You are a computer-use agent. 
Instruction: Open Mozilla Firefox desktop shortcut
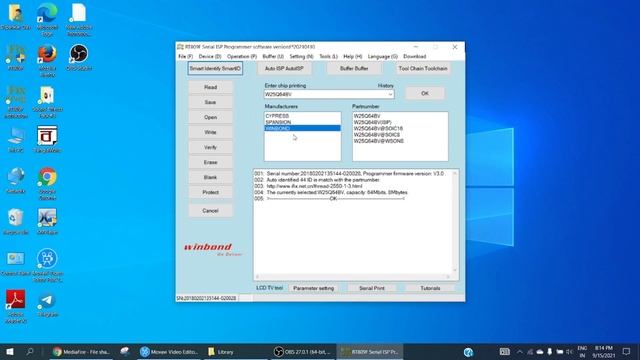point(47,60)
